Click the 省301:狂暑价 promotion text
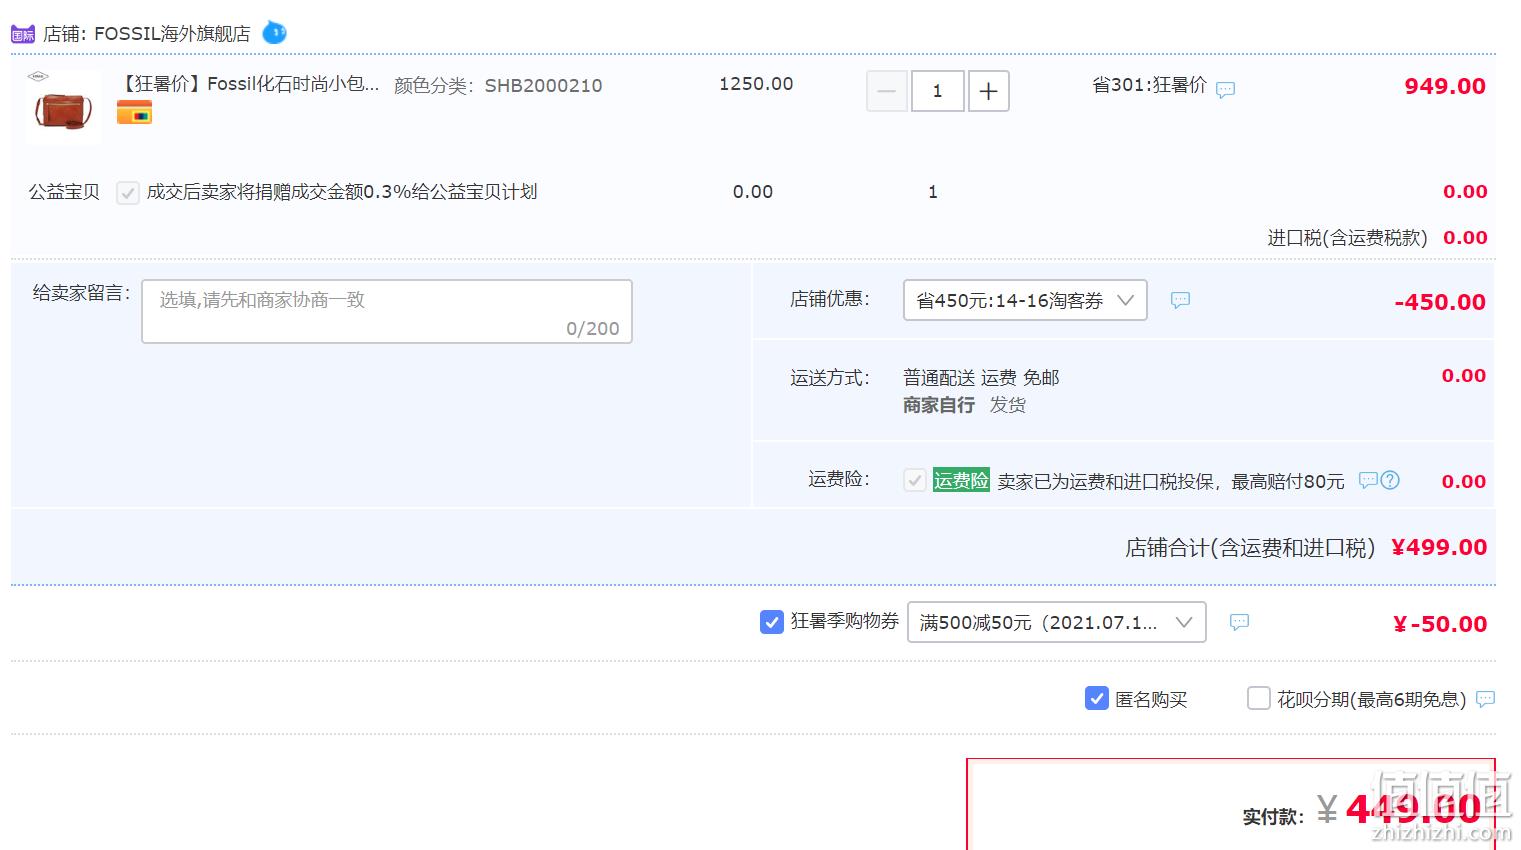Viewport: 1521px width, 850px height. click(1149, 85)
